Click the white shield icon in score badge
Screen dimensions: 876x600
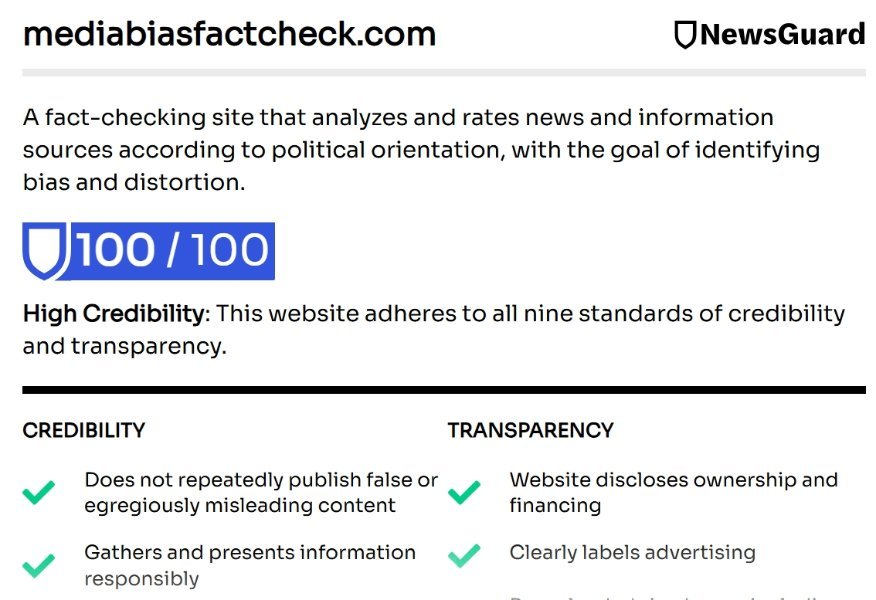click(x=46, y=250)
